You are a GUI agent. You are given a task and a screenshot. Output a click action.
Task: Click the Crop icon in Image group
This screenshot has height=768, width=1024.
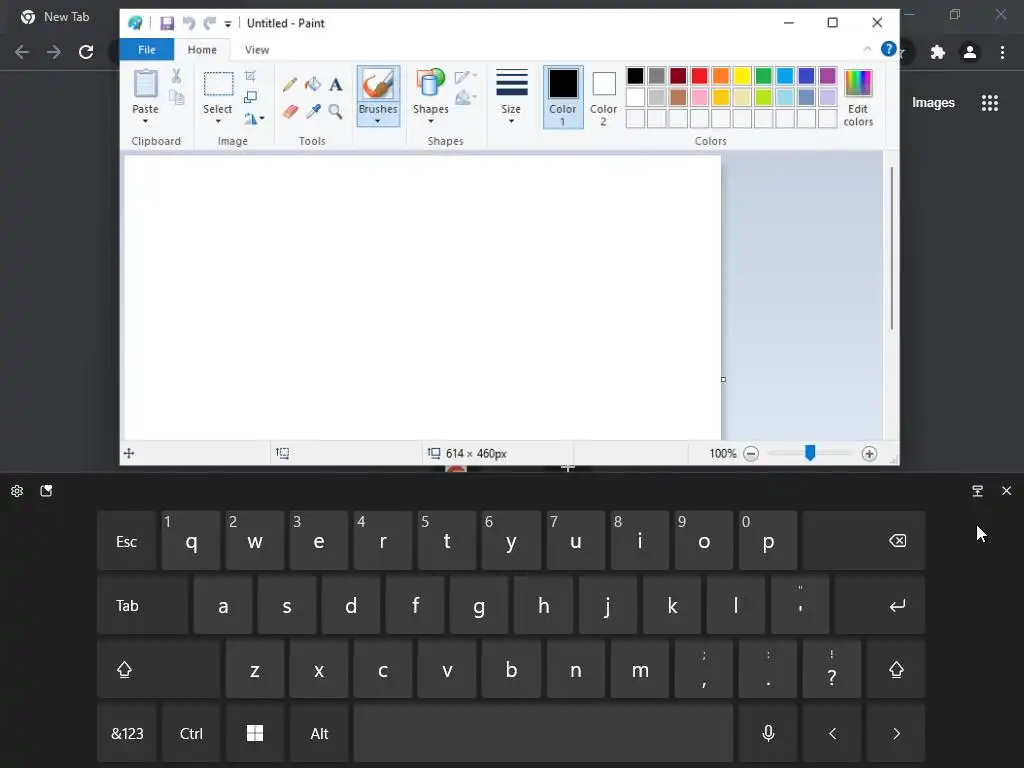pyautogui.click(x=250, y=76)
